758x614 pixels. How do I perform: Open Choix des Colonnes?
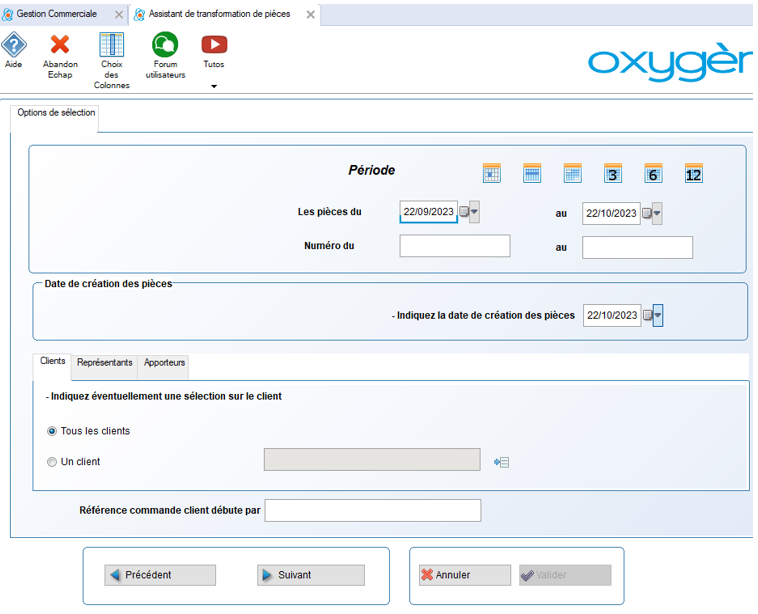point(111,45)
